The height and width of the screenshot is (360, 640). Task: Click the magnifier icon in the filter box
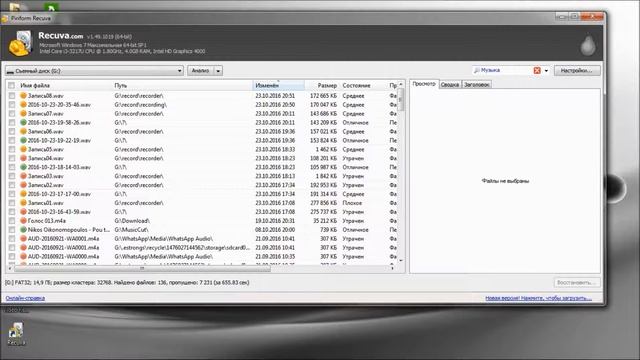(476, 70)
